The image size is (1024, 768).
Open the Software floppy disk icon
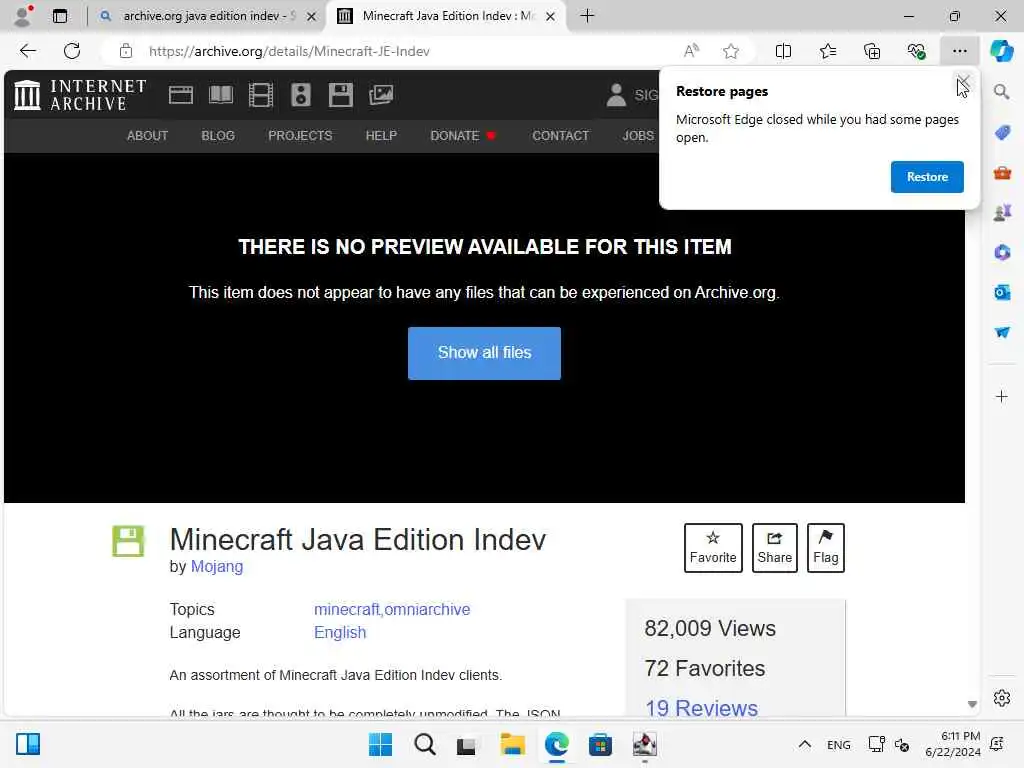tap(340, 95)
